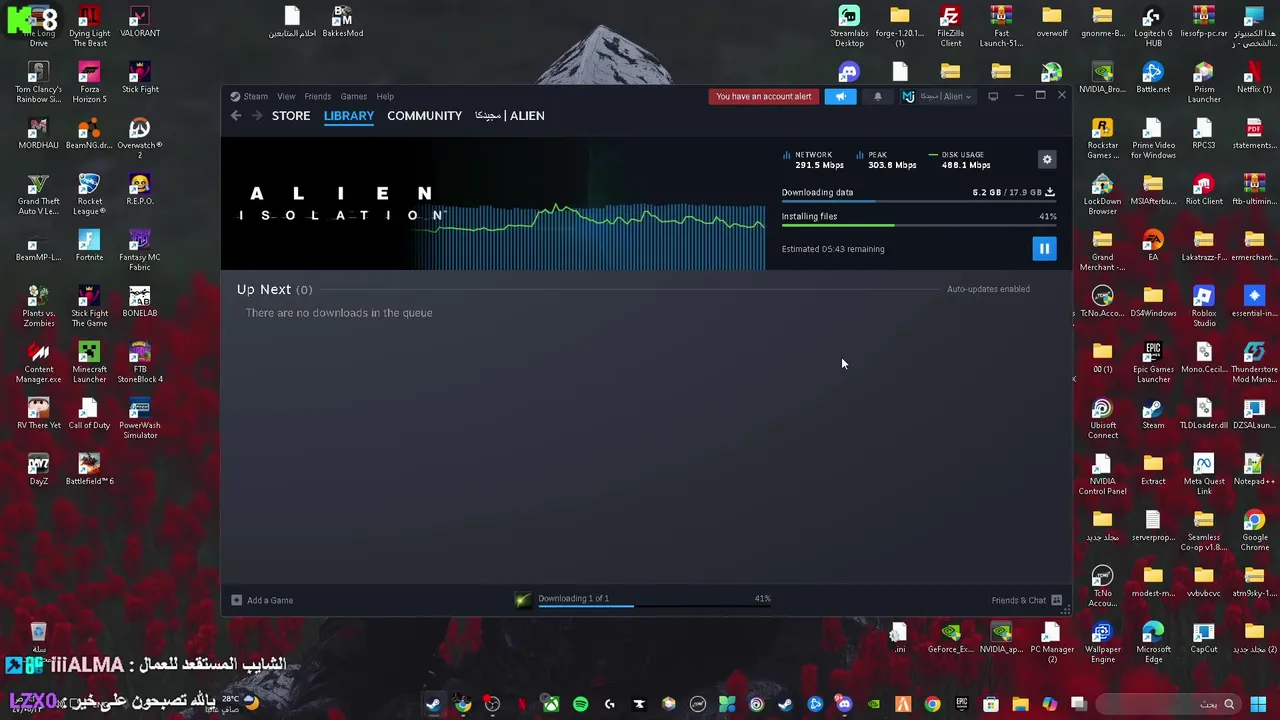Viewport: 1280px width, 720px height.
Task: Open the Games menu
Action: (x=354, y=97)
